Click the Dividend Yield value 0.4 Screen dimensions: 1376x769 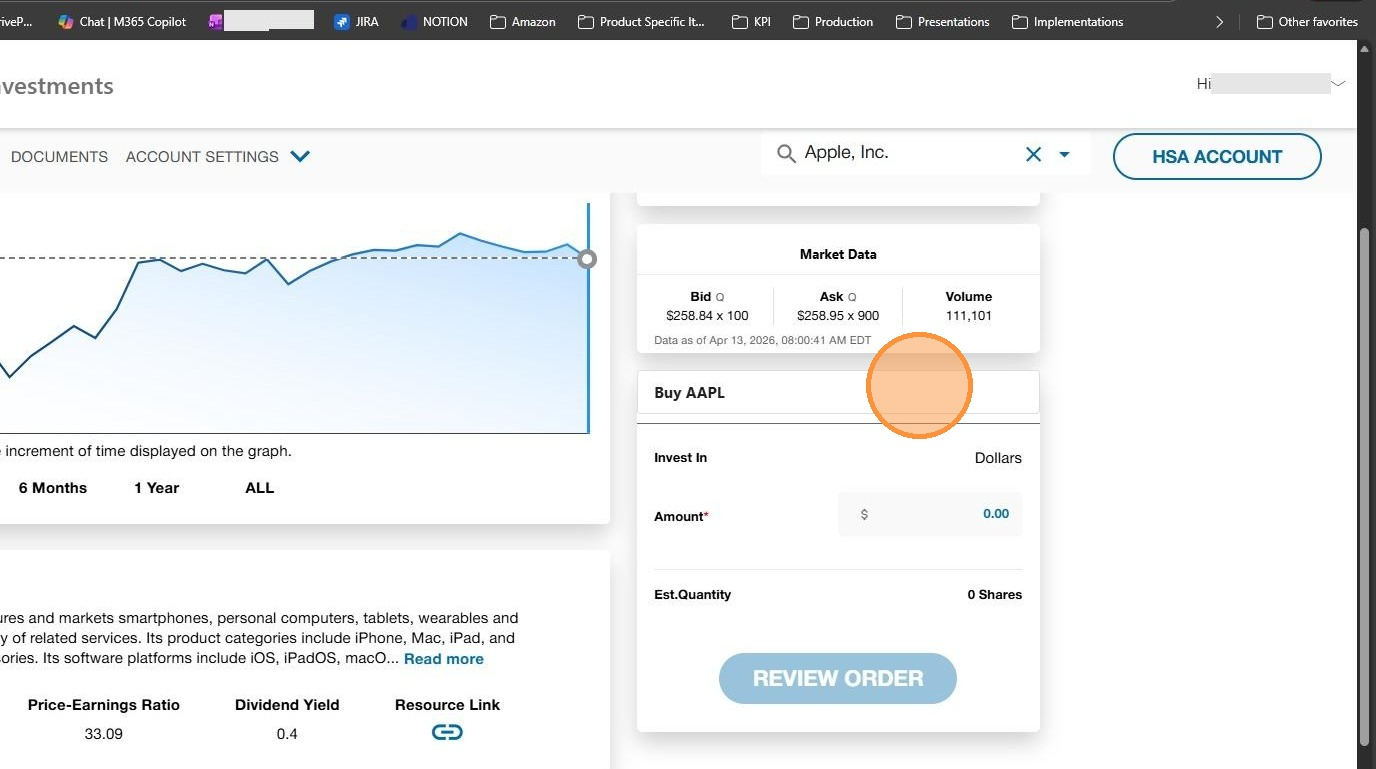tap(287, 734)
